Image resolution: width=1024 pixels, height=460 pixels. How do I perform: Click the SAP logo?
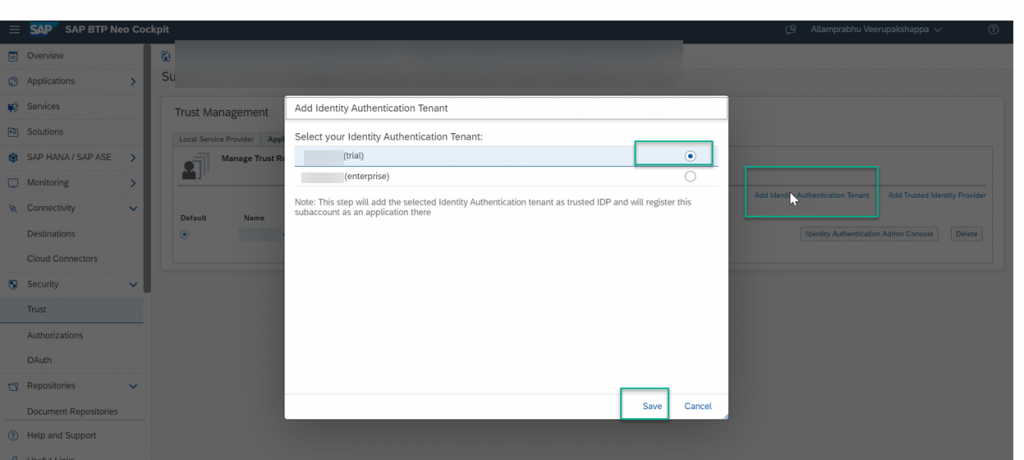tap(43, 30)
